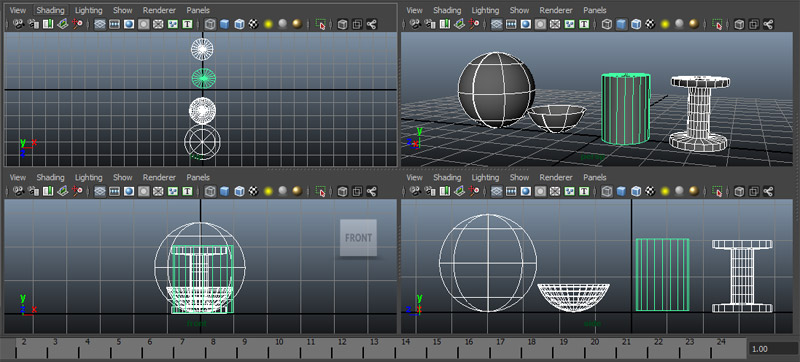Enable Wireframe shading in persp panel
The image size is (800, 362).
click(x=607, y=24)
